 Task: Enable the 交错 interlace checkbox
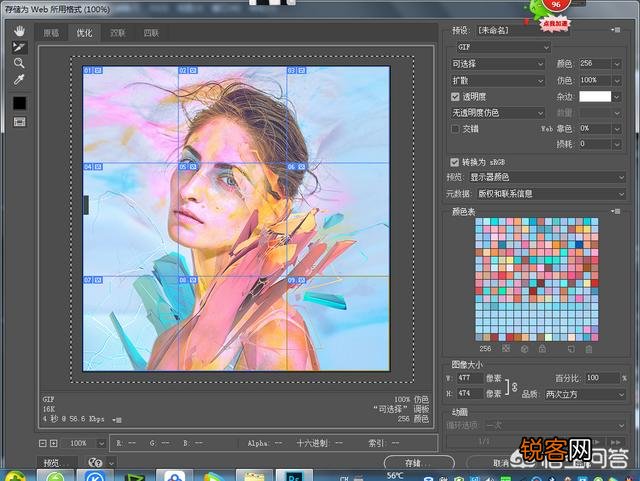pyautogui.click(x=455, y=129)
